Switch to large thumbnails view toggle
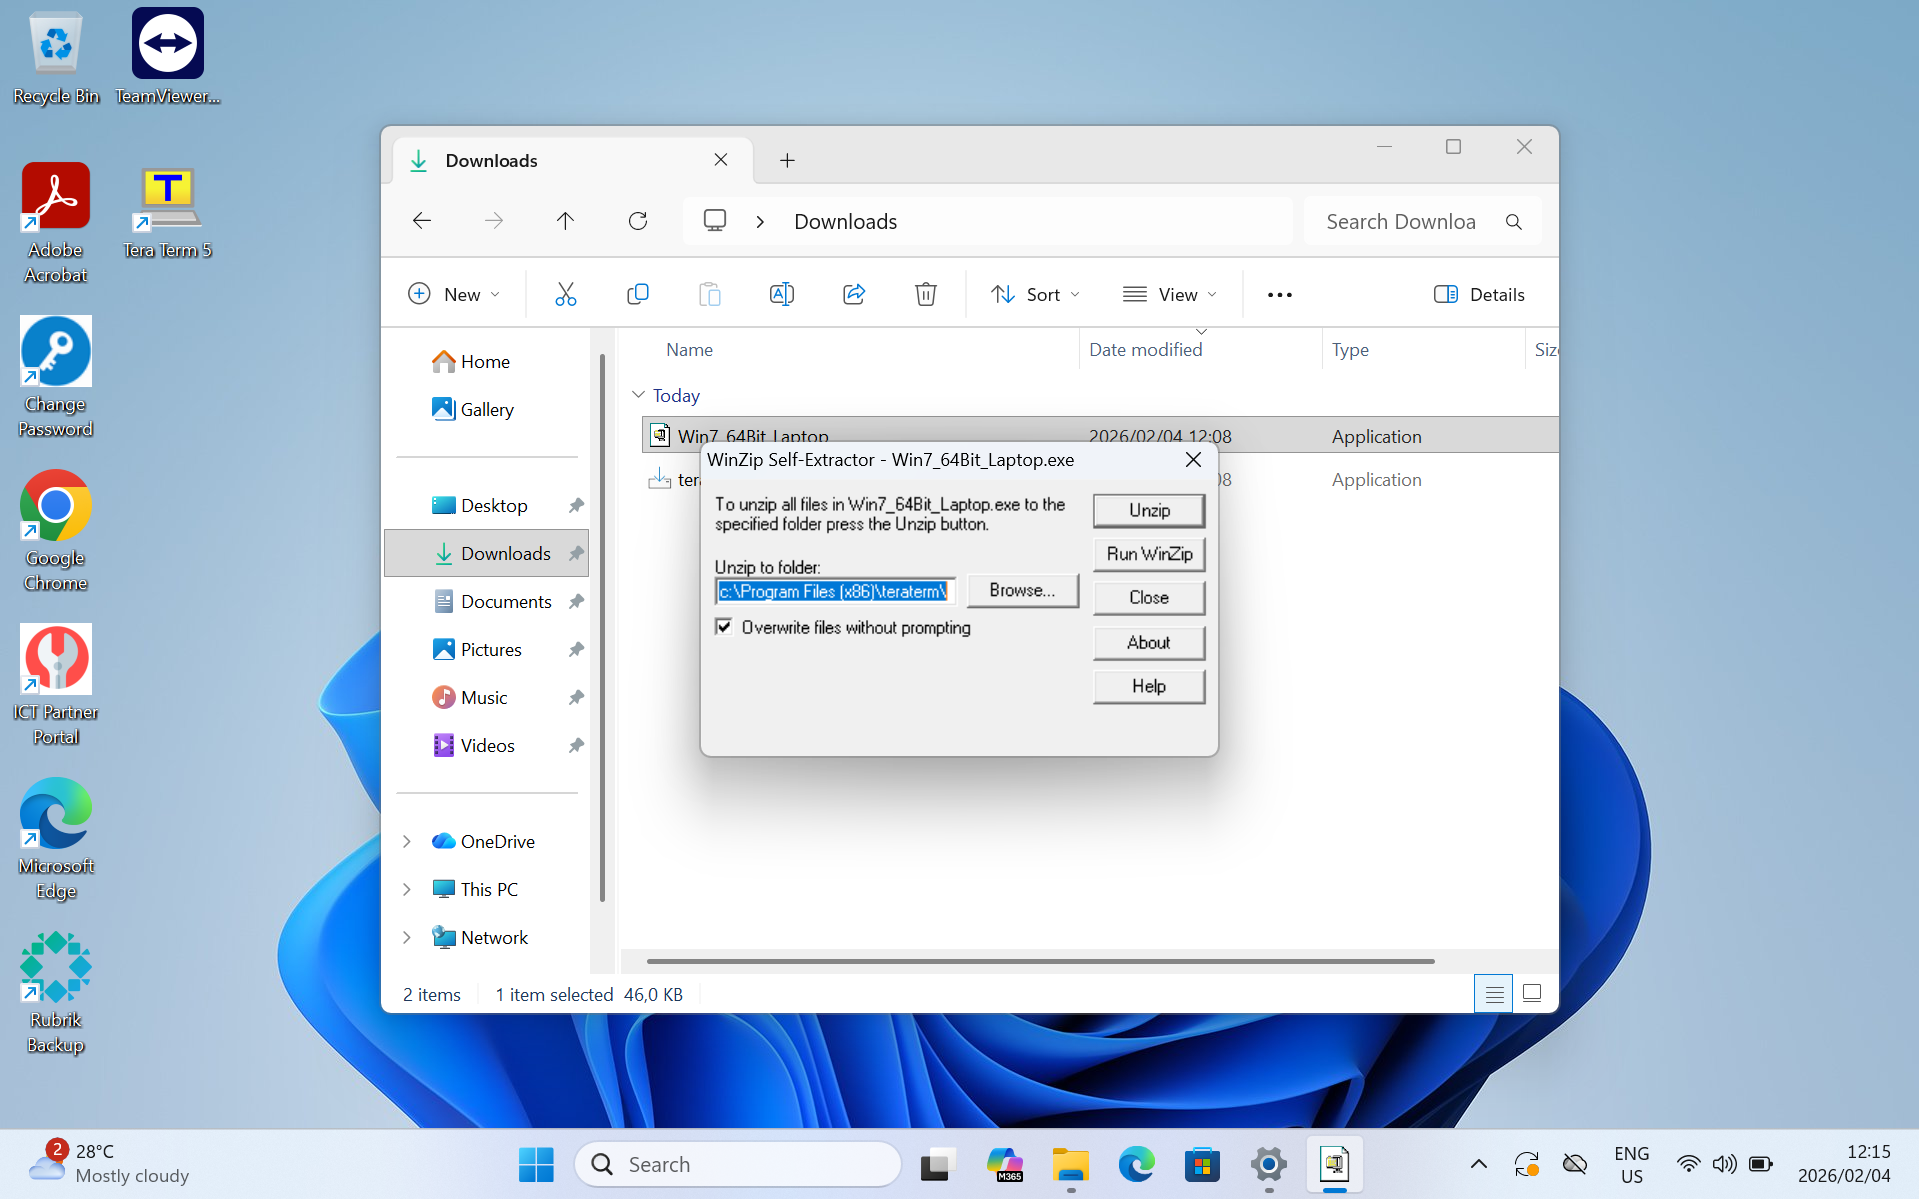The image size is (1919, 1199). tap(1531, 993)
